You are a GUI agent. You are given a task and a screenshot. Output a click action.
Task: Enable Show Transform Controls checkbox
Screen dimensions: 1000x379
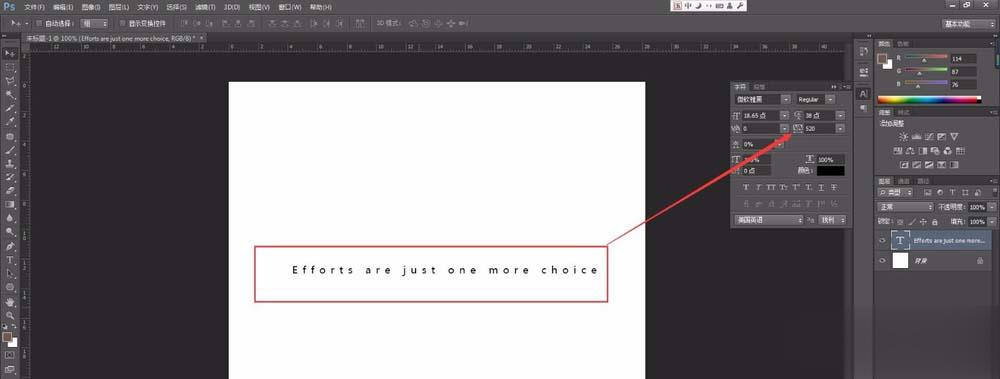122,23
